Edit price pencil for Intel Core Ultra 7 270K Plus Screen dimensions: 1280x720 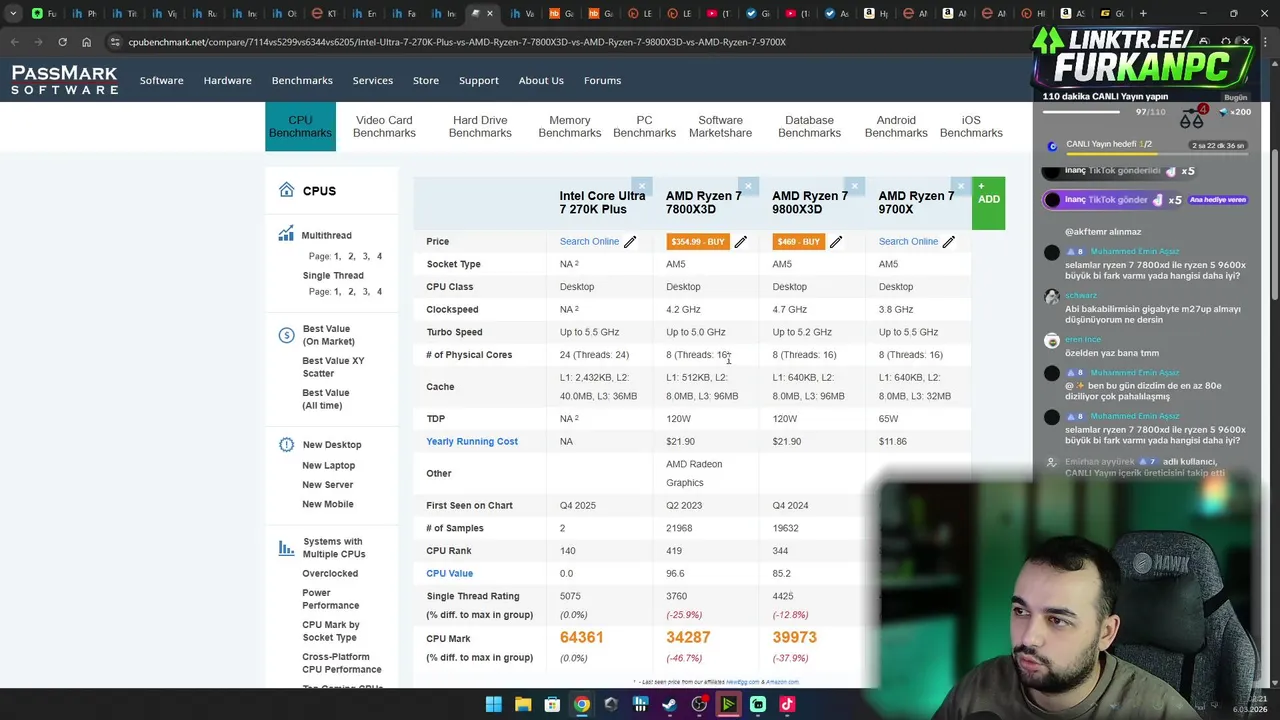tap(630, 241)
